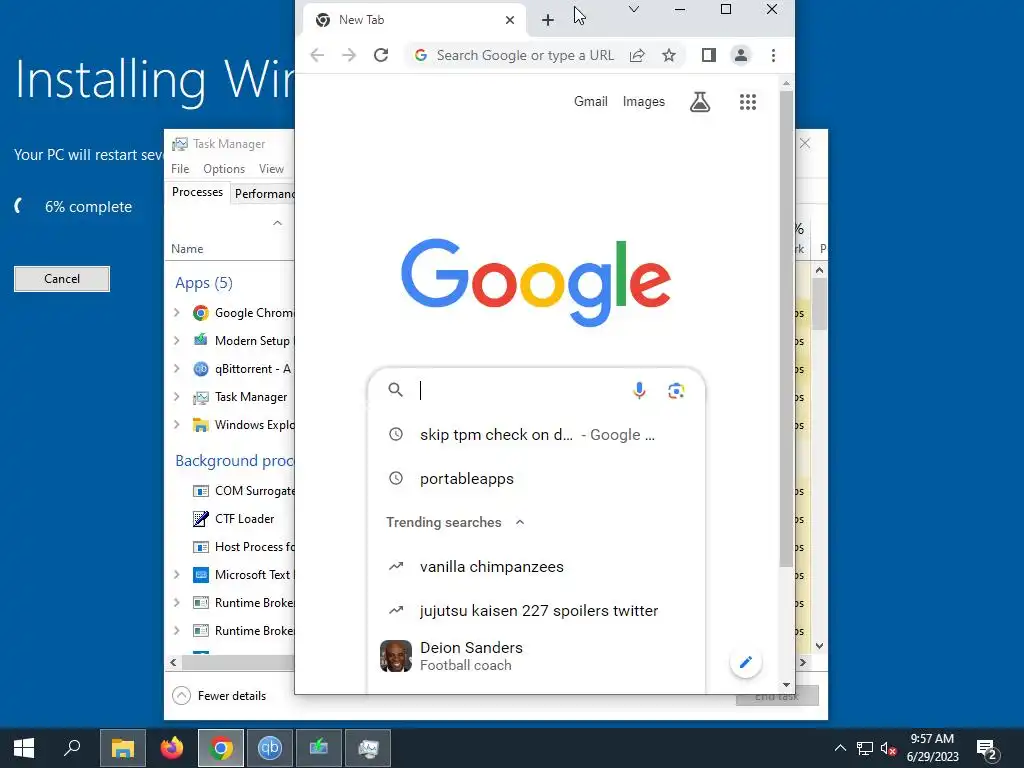
Task: Open Task Manager's File menu
Action: point(180,169)
